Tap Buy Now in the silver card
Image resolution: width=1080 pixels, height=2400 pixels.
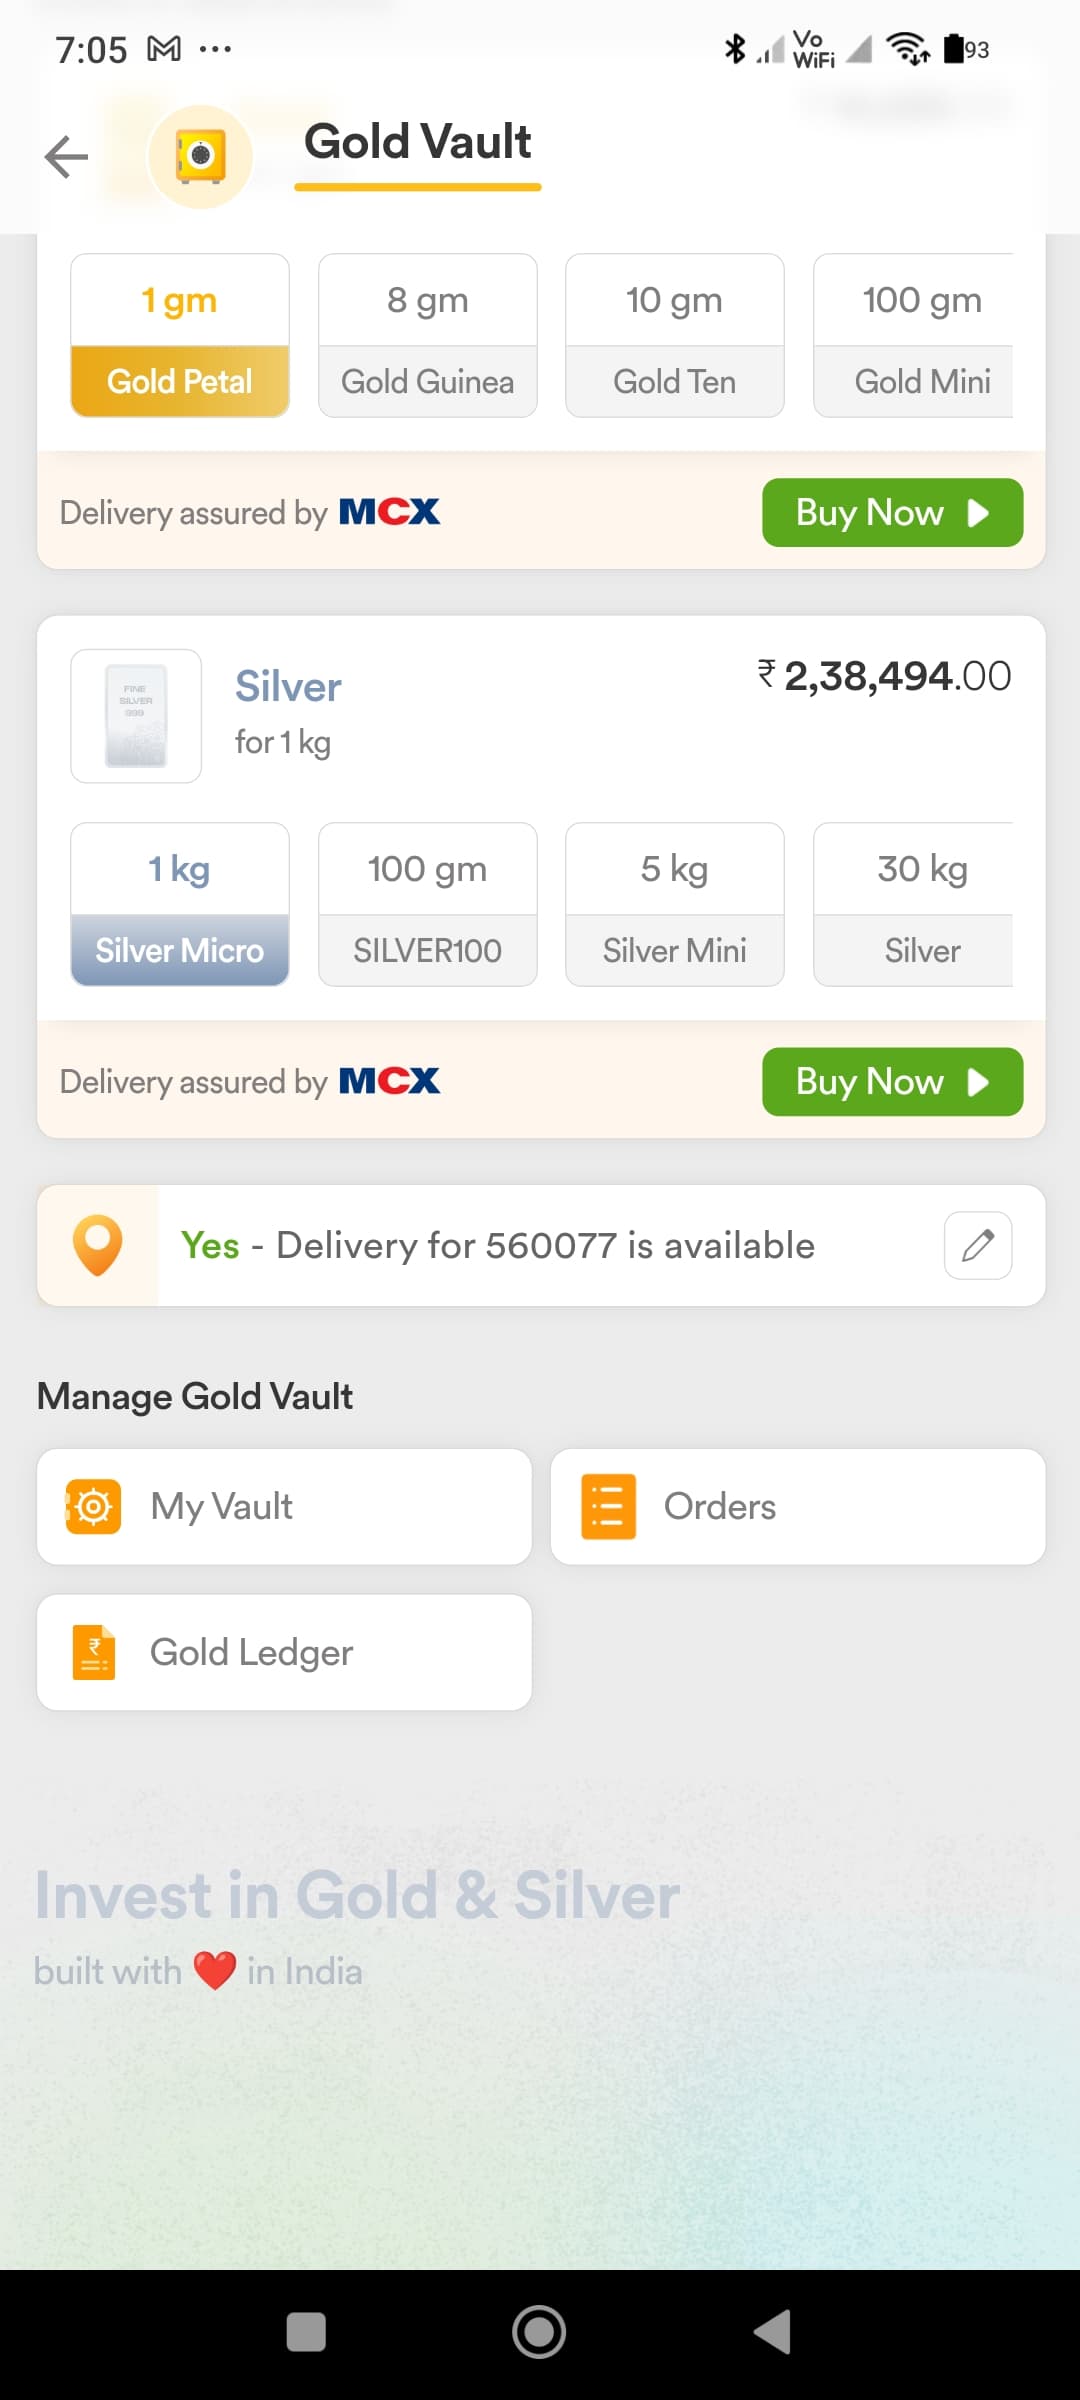click(893, 1081)
